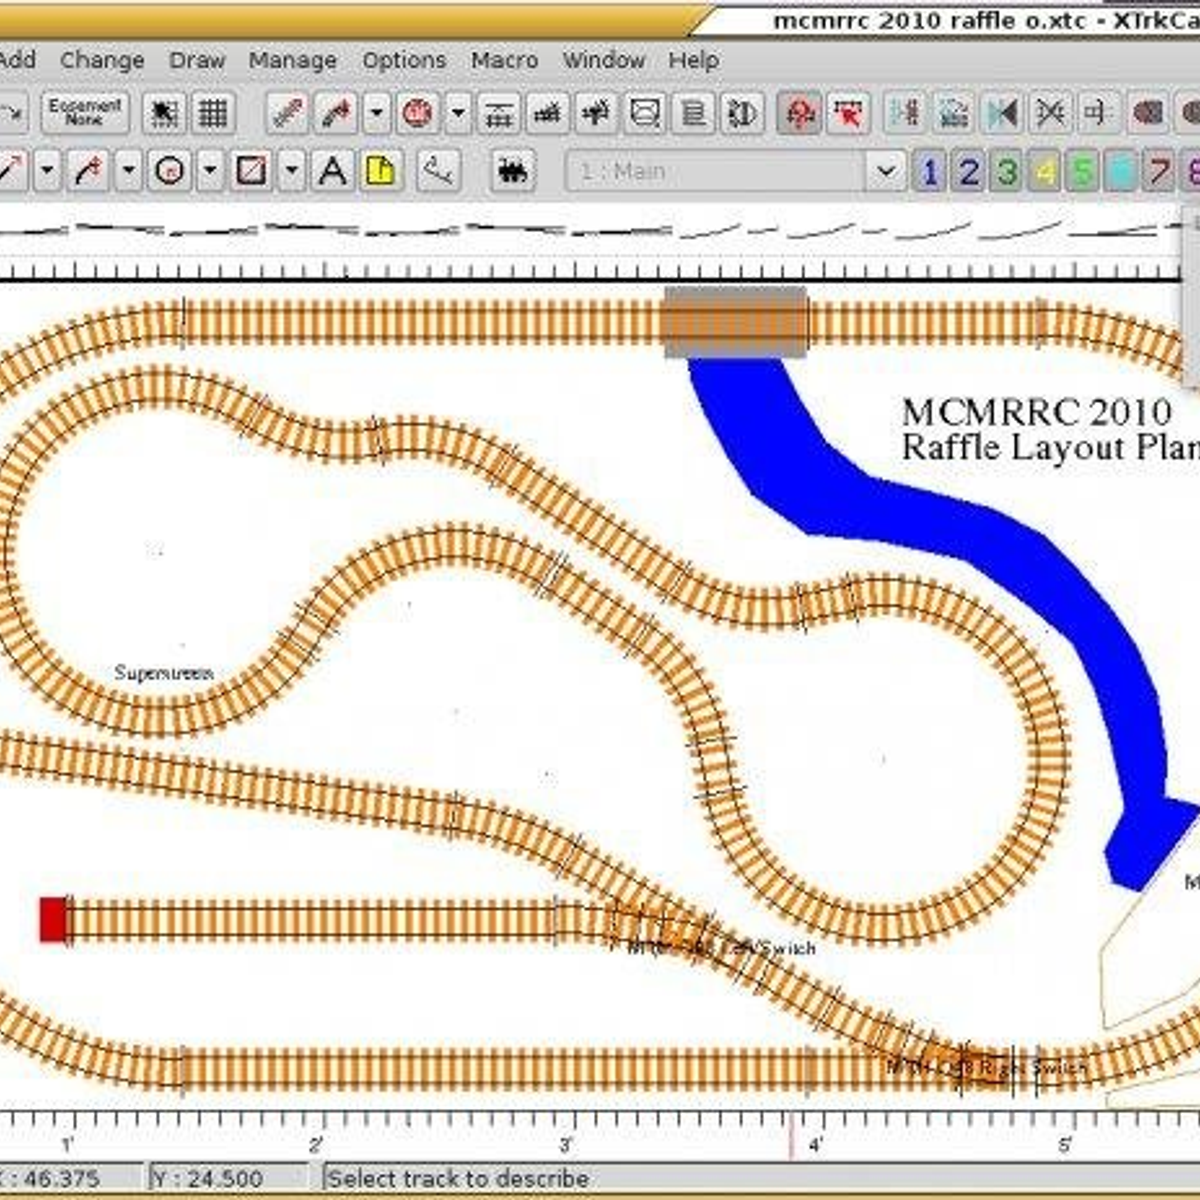Select the Turntable circular red tool

coord(418,113)
